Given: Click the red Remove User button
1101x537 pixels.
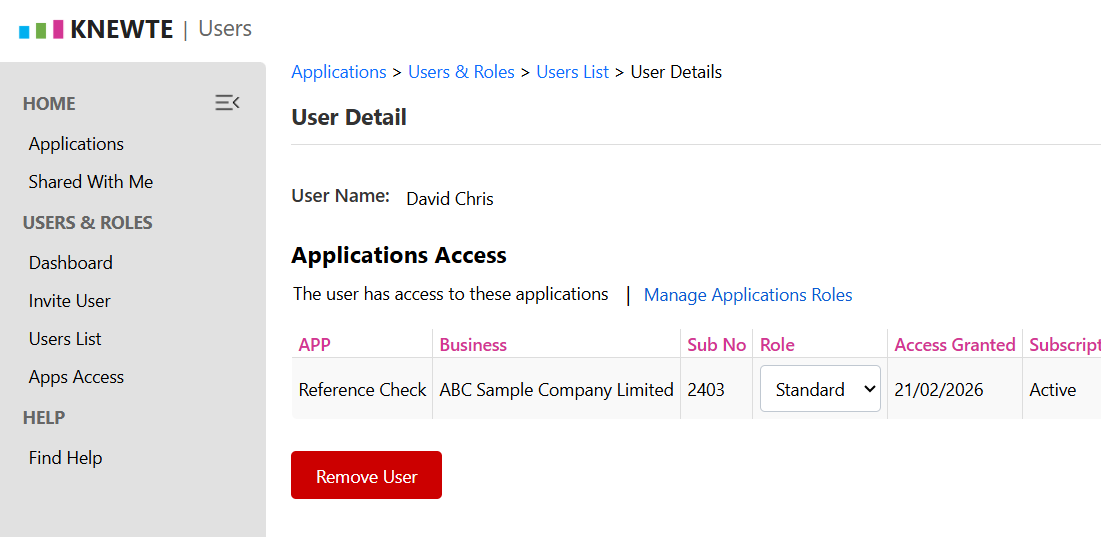Looking at the screenshot, I should pyautogui.click(x=367, y=475).
